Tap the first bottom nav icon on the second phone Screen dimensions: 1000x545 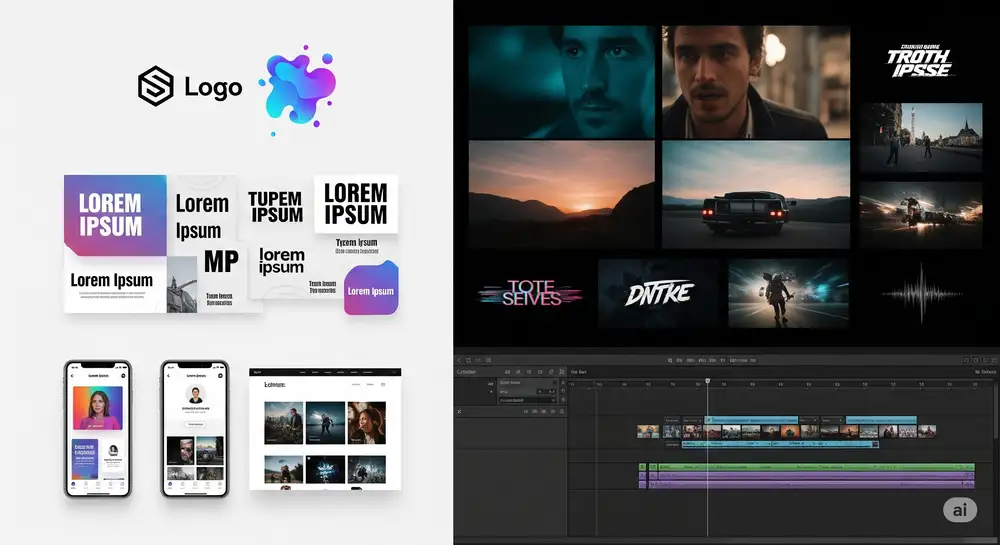(170, 485)
